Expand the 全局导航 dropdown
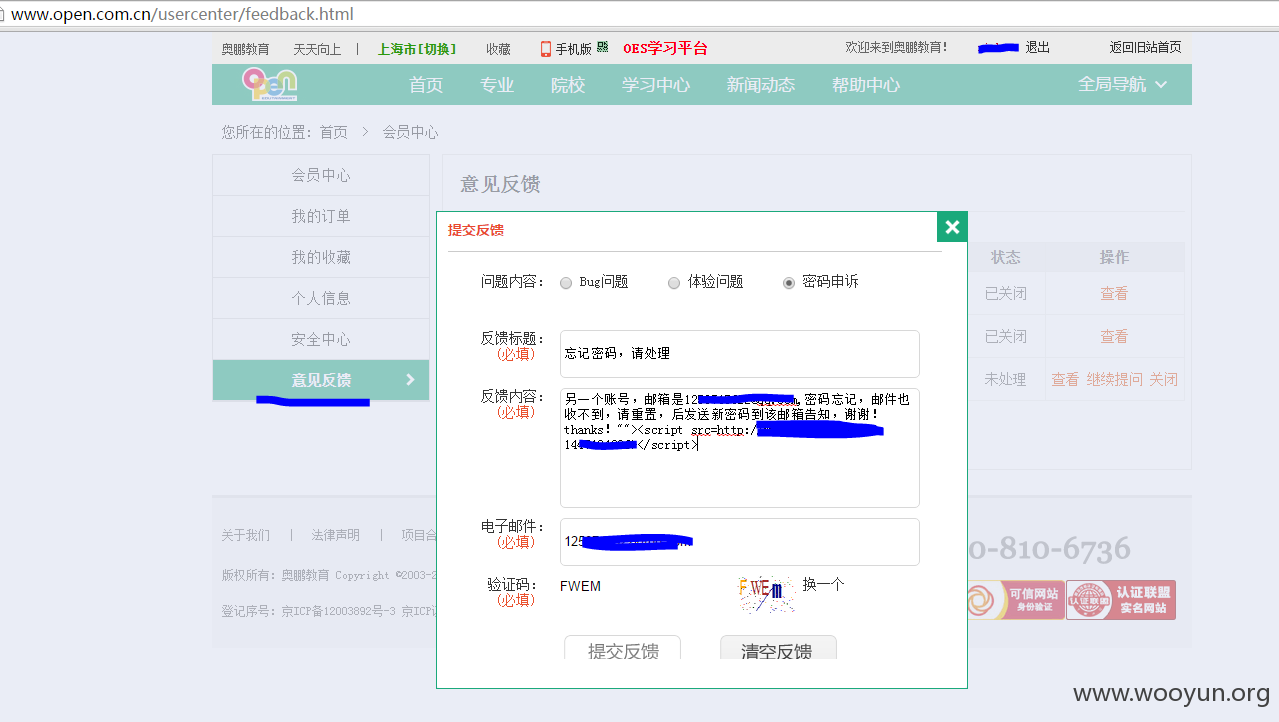Viewport: 1279px width, 722px height. [x=1122, y=85]
